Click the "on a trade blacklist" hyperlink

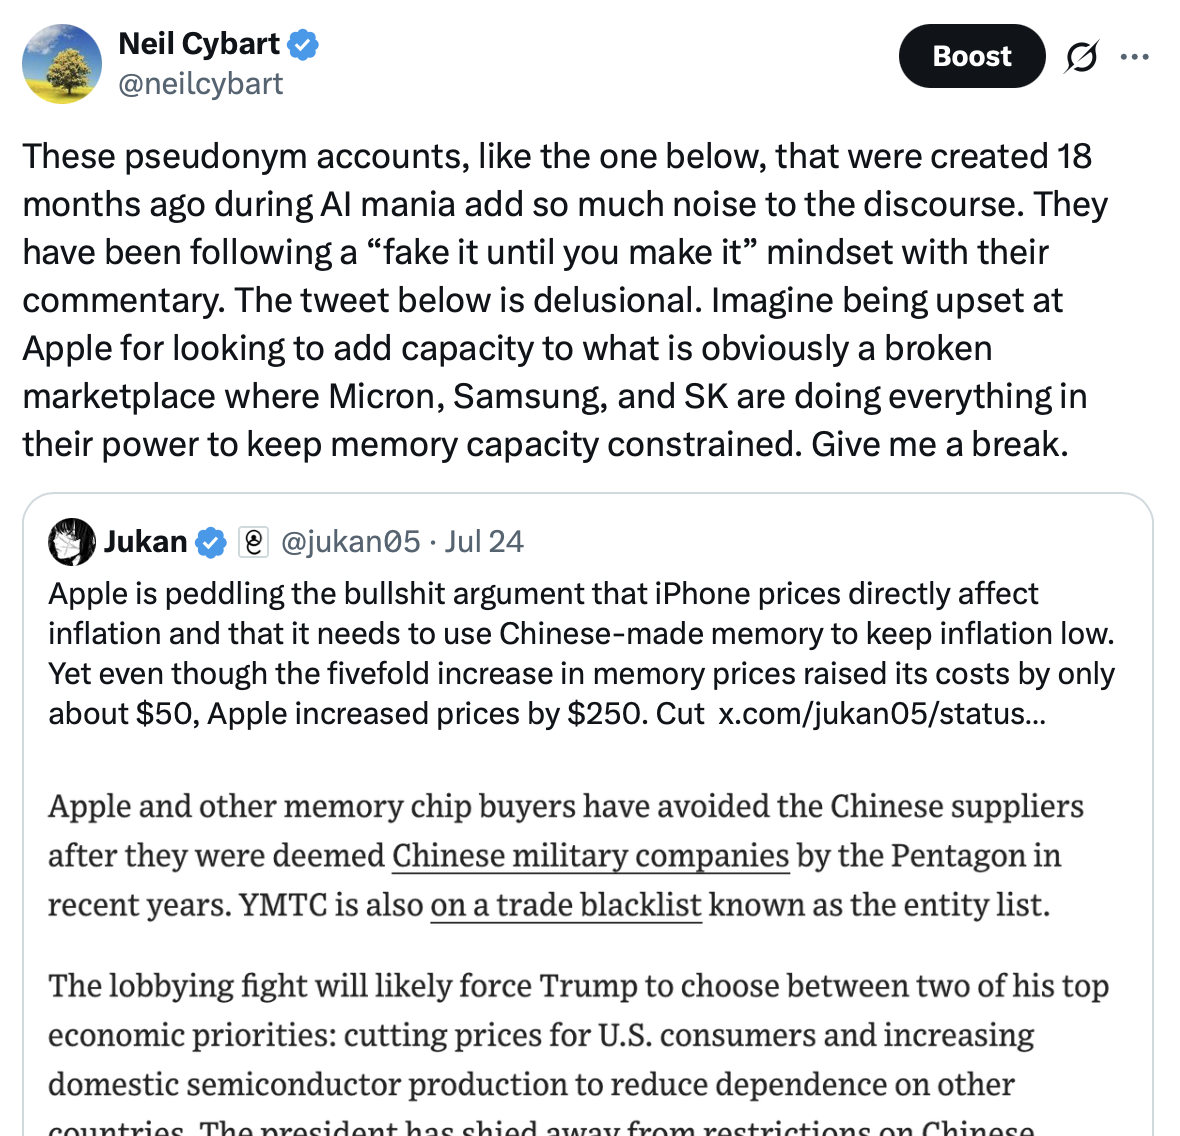(566, 905)
